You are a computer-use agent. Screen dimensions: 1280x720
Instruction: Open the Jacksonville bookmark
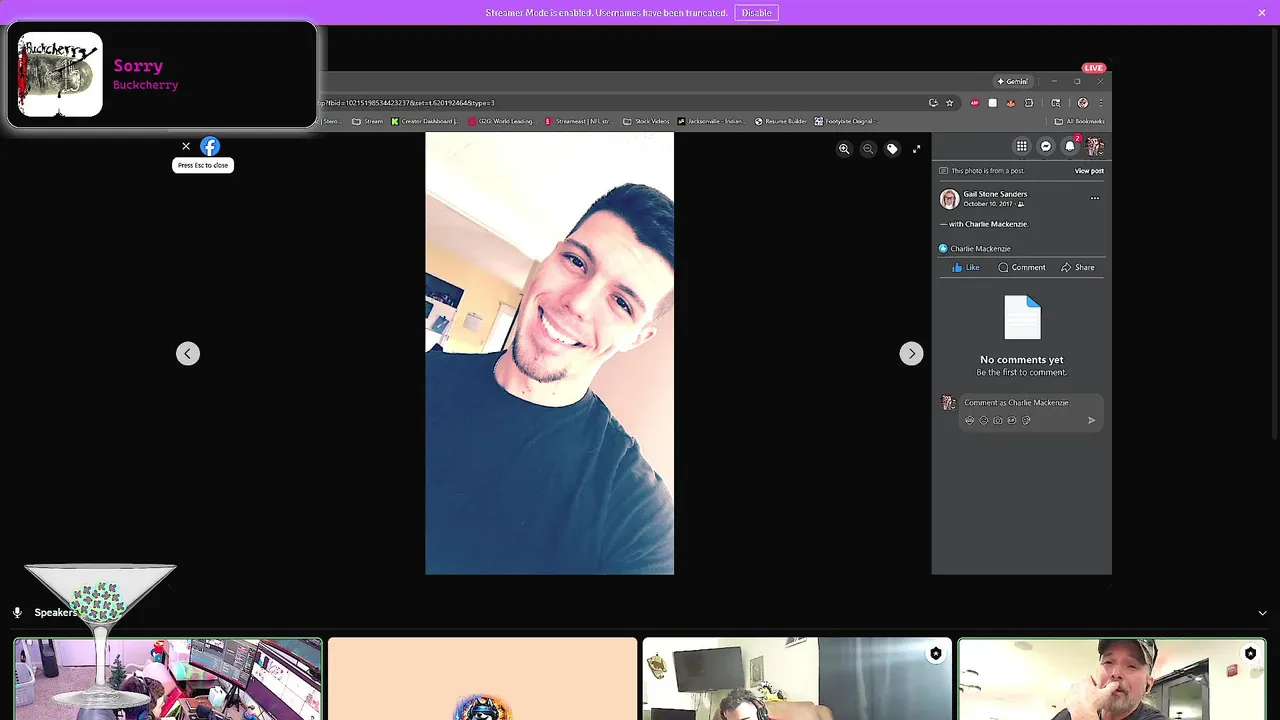pos(711,121)
